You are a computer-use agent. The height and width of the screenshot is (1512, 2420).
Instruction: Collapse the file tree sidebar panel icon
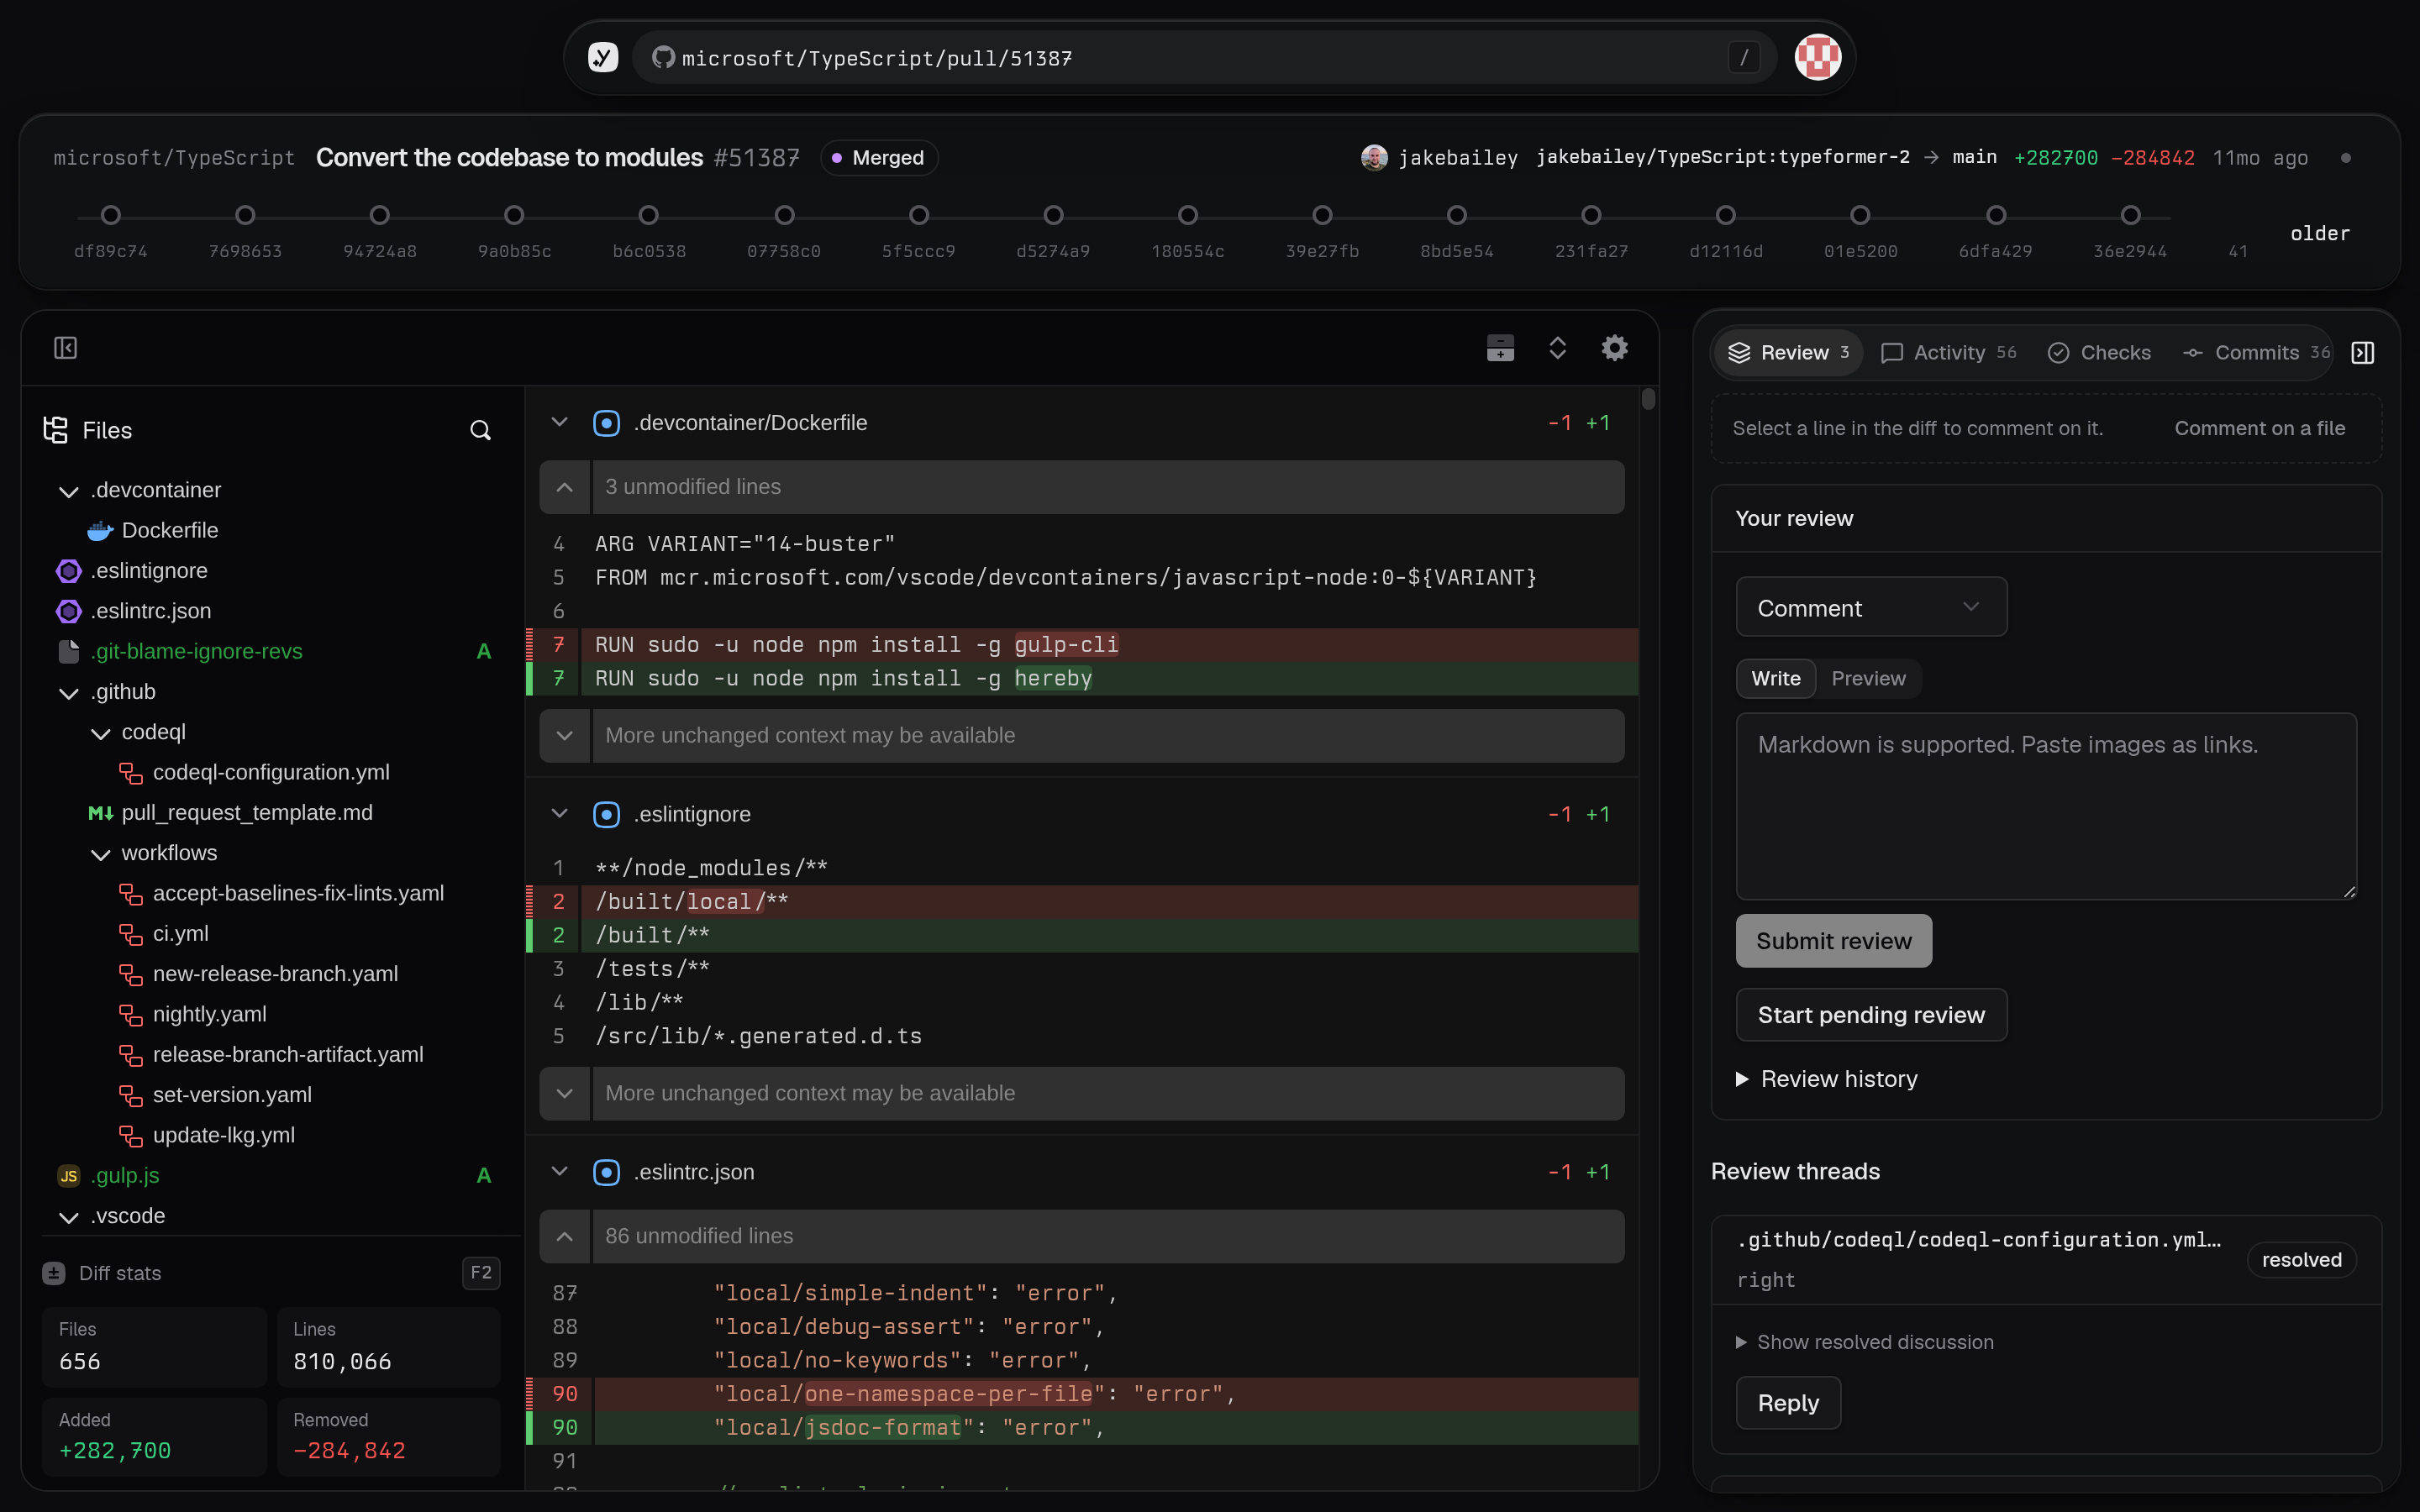coord(65,348)
